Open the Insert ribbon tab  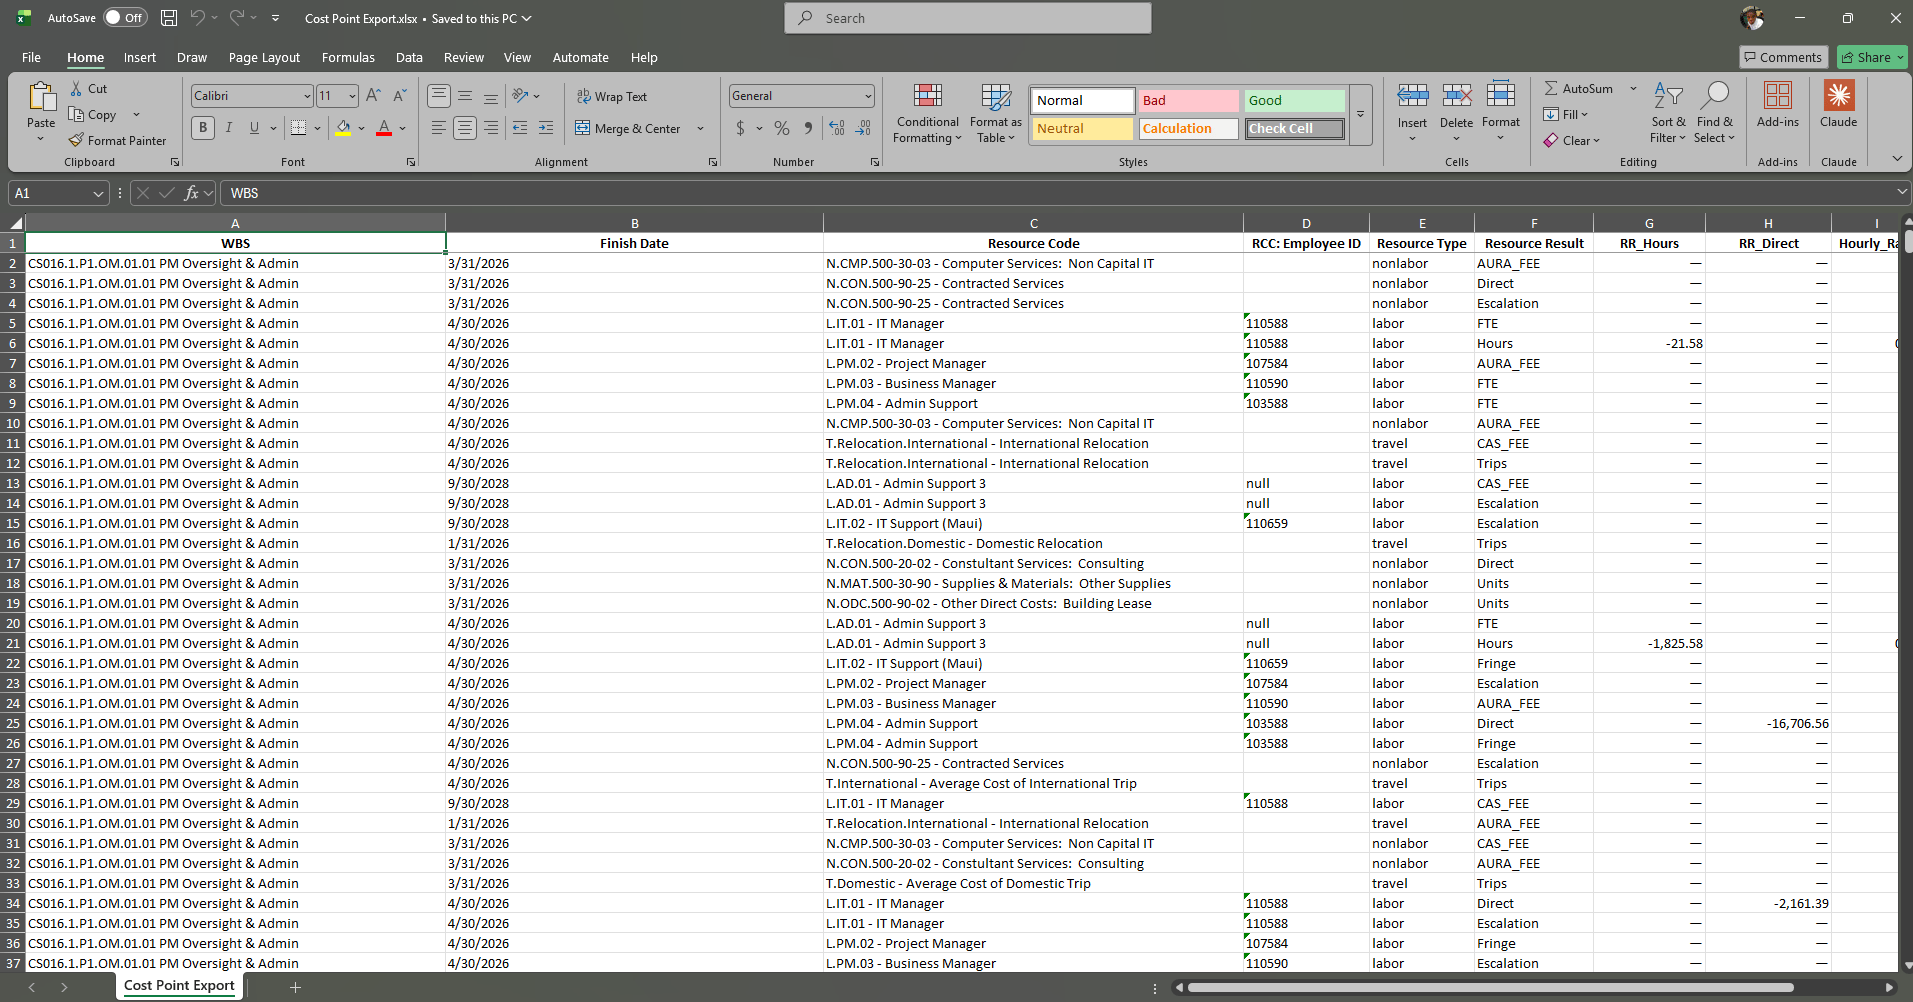[x=140, y=58]
